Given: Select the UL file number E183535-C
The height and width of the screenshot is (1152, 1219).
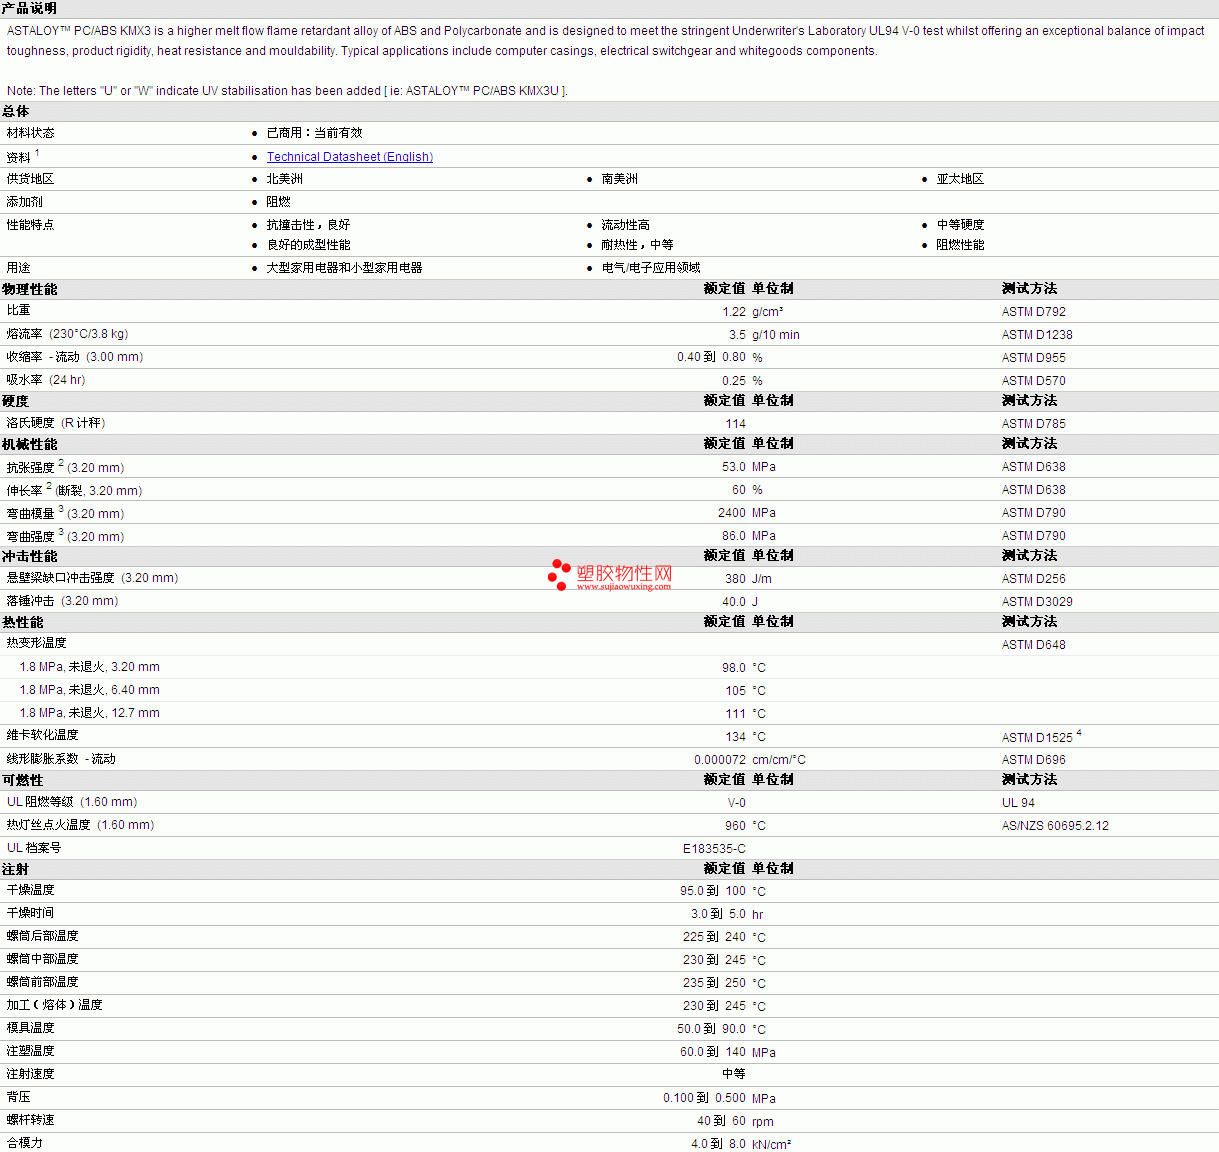Looking at the screenshot, I should (x=714, y=849).
